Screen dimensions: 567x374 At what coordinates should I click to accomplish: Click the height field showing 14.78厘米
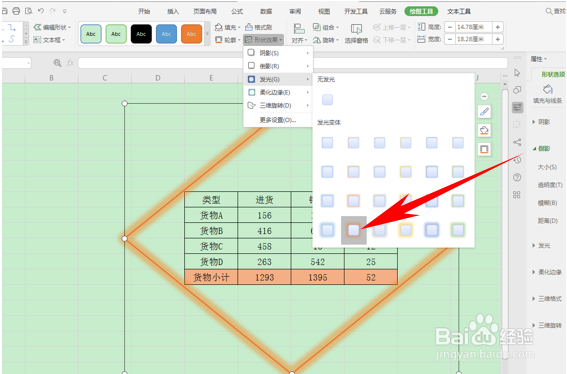point(473,27)
